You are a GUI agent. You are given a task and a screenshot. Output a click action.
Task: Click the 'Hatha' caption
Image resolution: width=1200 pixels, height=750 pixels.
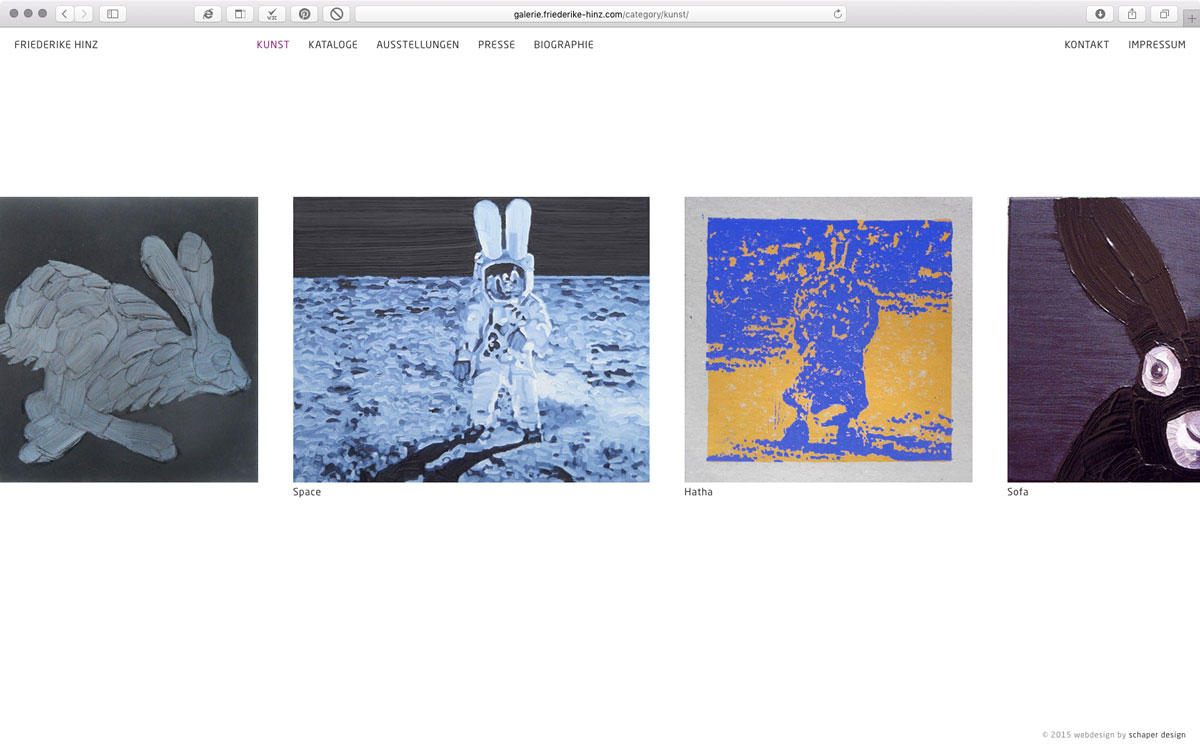point(698,492)
